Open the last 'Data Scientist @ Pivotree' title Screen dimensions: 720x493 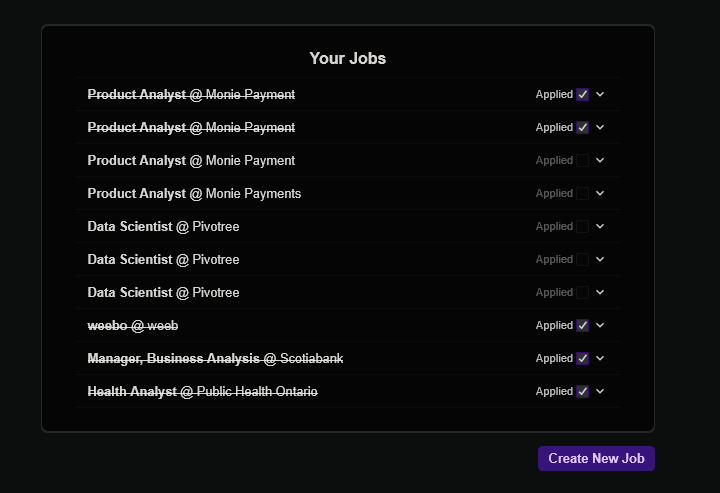[163, 293]
